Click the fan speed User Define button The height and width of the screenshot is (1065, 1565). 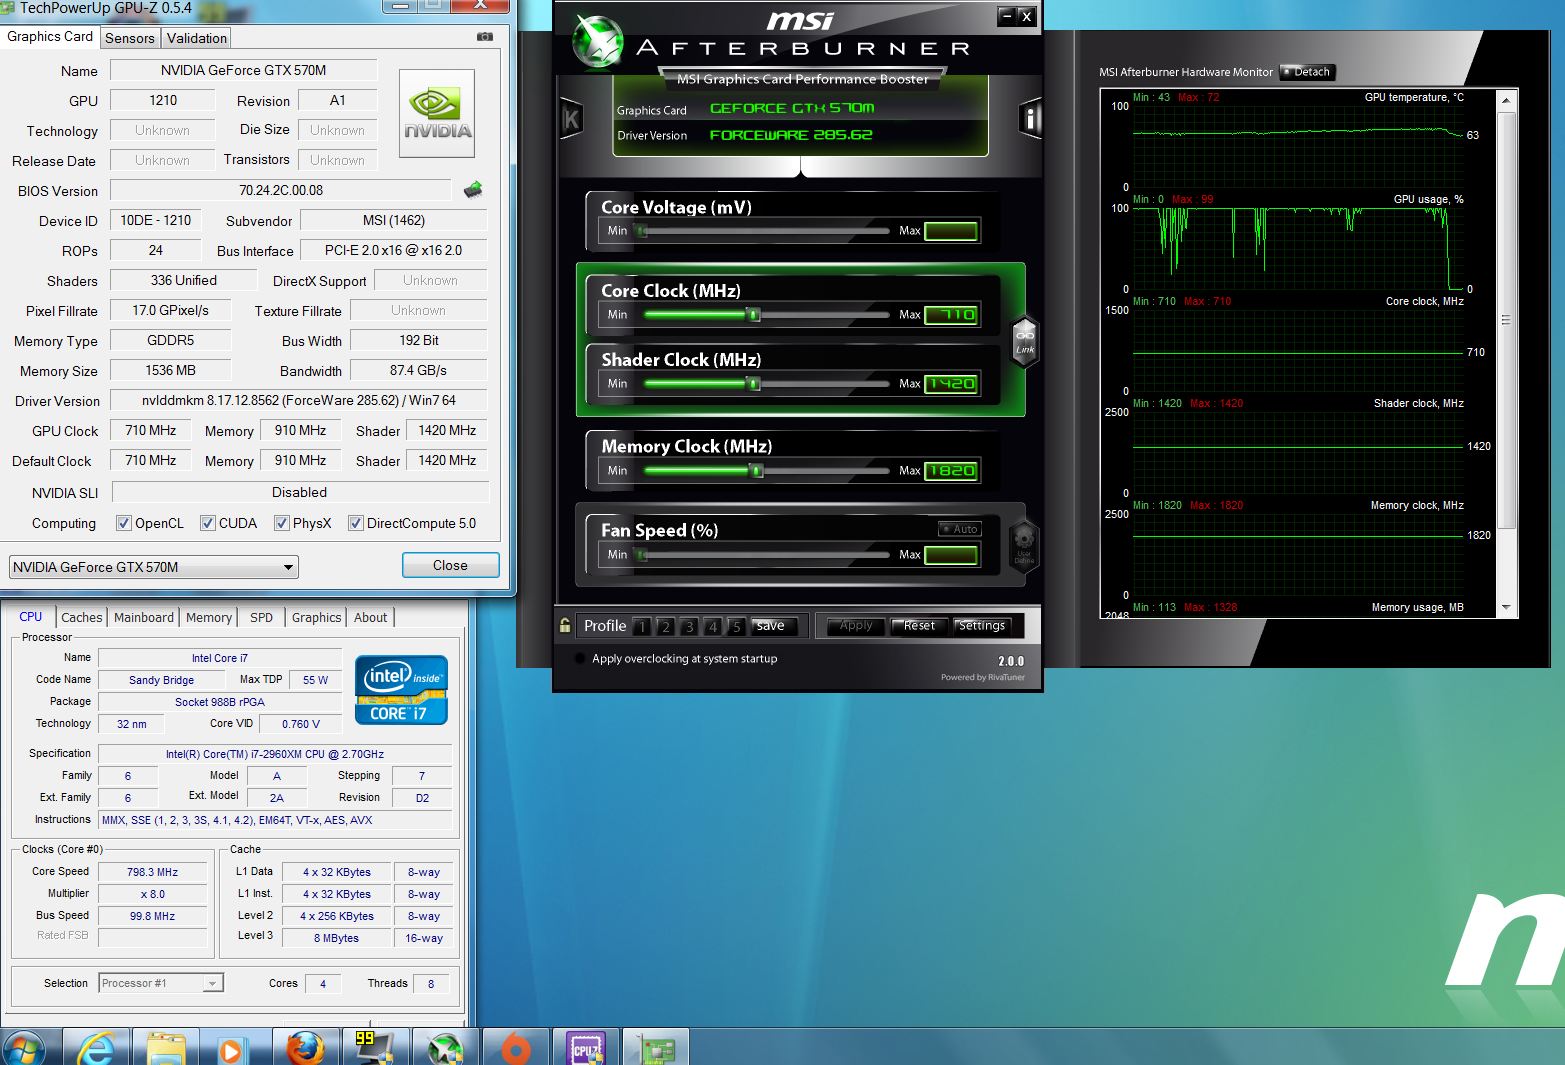click(x=1024, y=545)
